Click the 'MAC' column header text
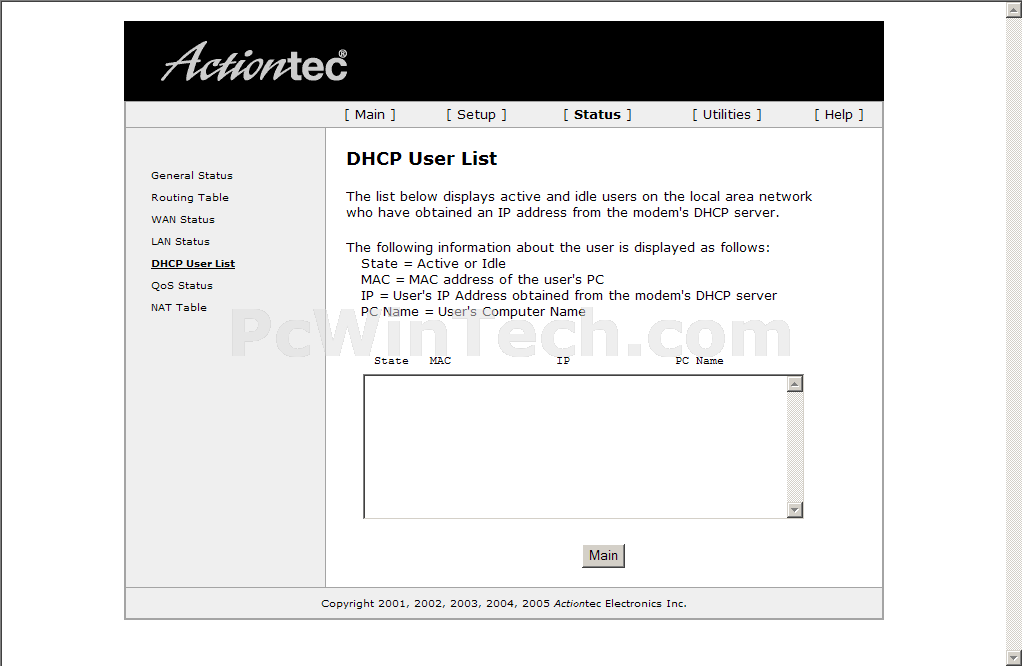1022x666 pixels. coord(440,361)
